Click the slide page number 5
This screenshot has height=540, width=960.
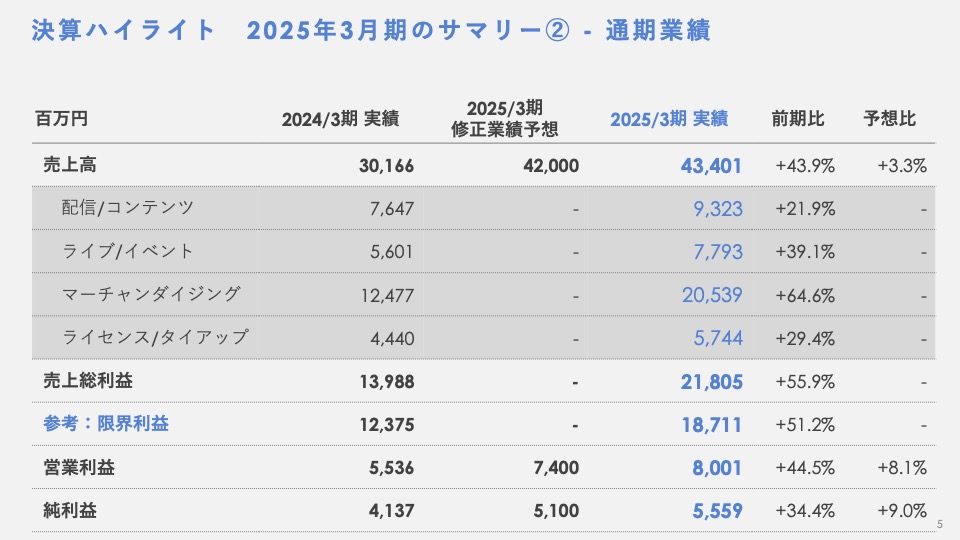[940, 525]
